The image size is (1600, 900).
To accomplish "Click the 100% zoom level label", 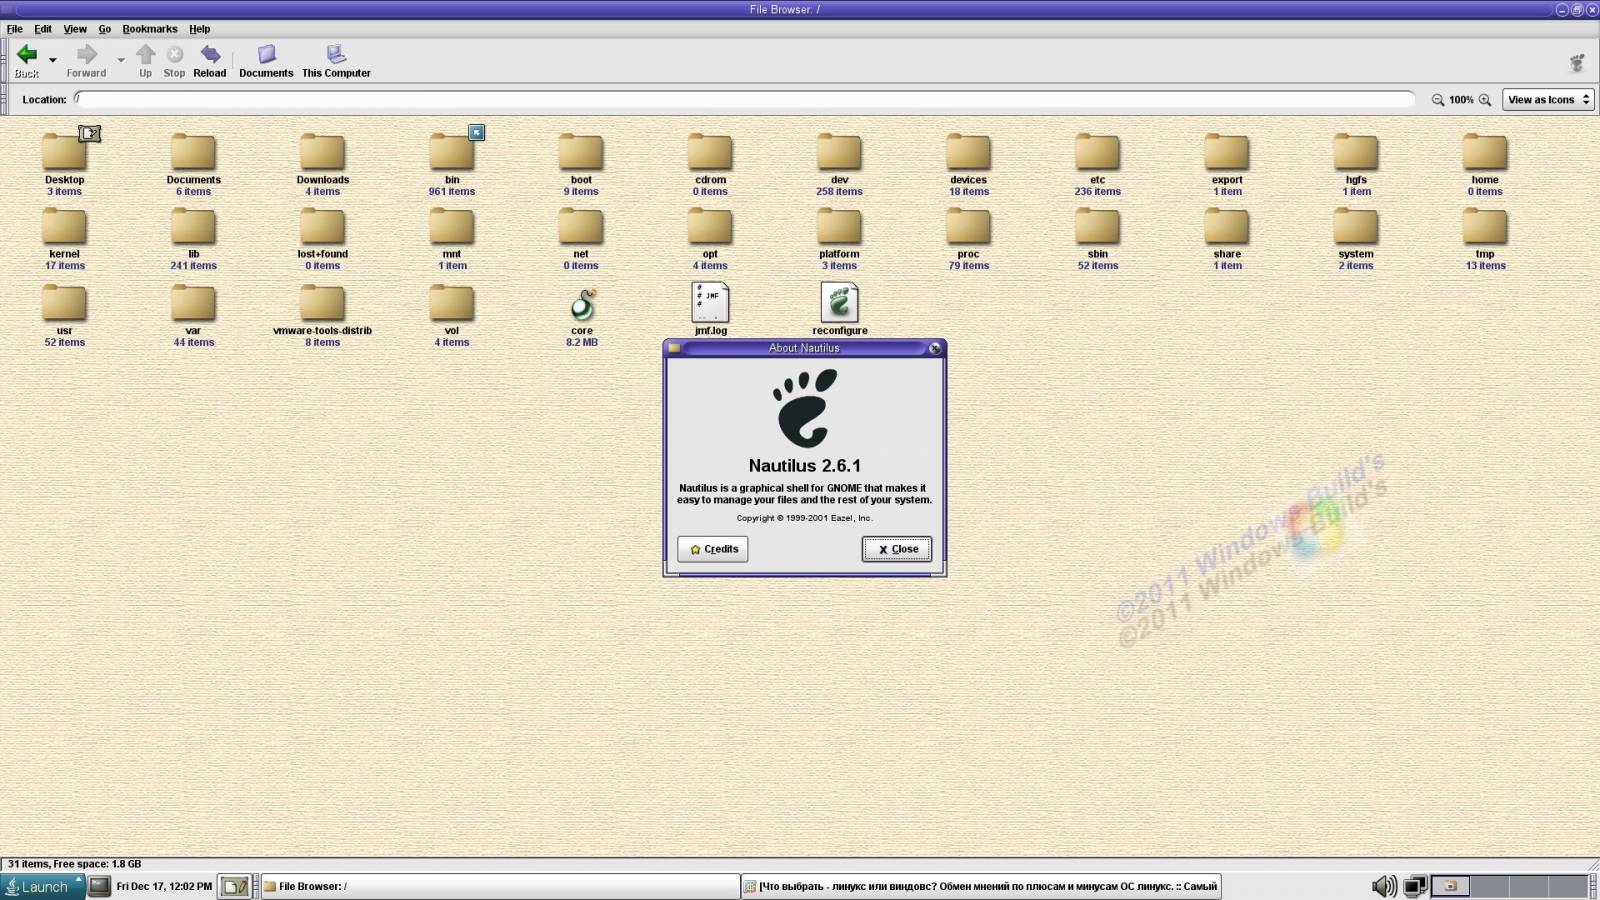I will 1462,100.
